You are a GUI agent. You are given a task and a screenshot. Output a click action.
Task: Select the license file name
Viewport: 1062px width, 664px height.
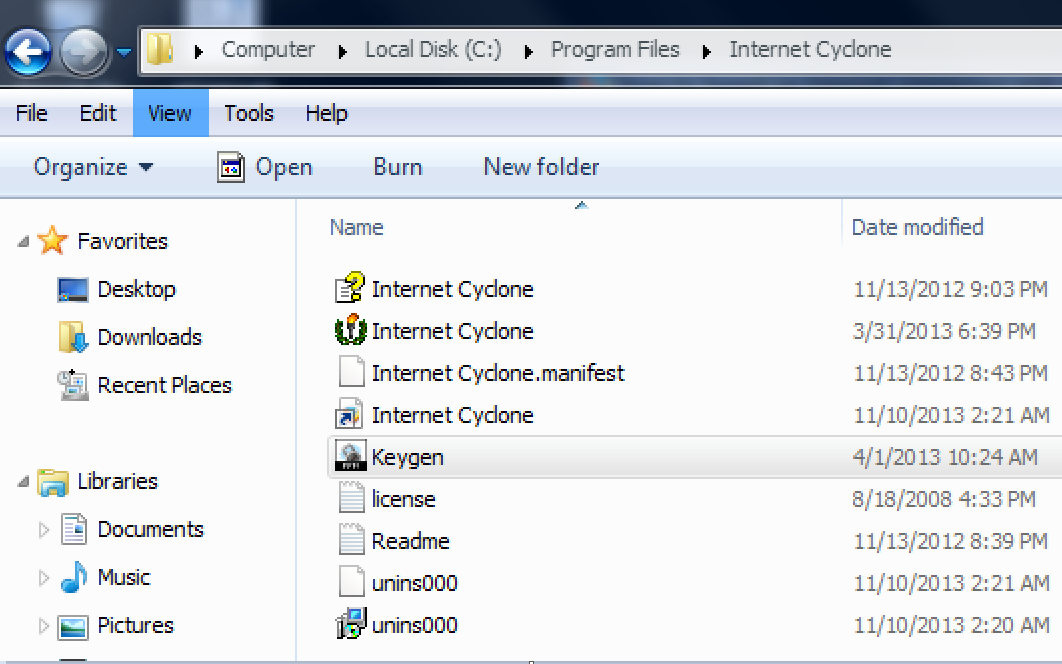(404, 499)
